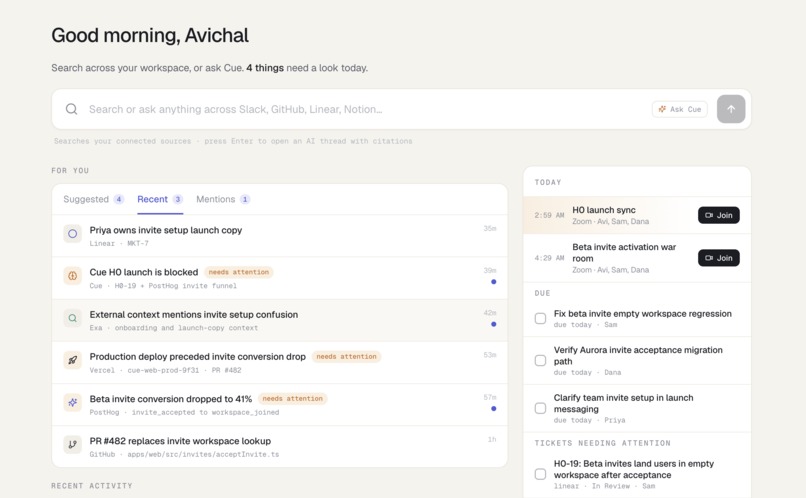Click the unread dot on Cue HO launch row
The image size is (806, 498).
click(493, 282)
